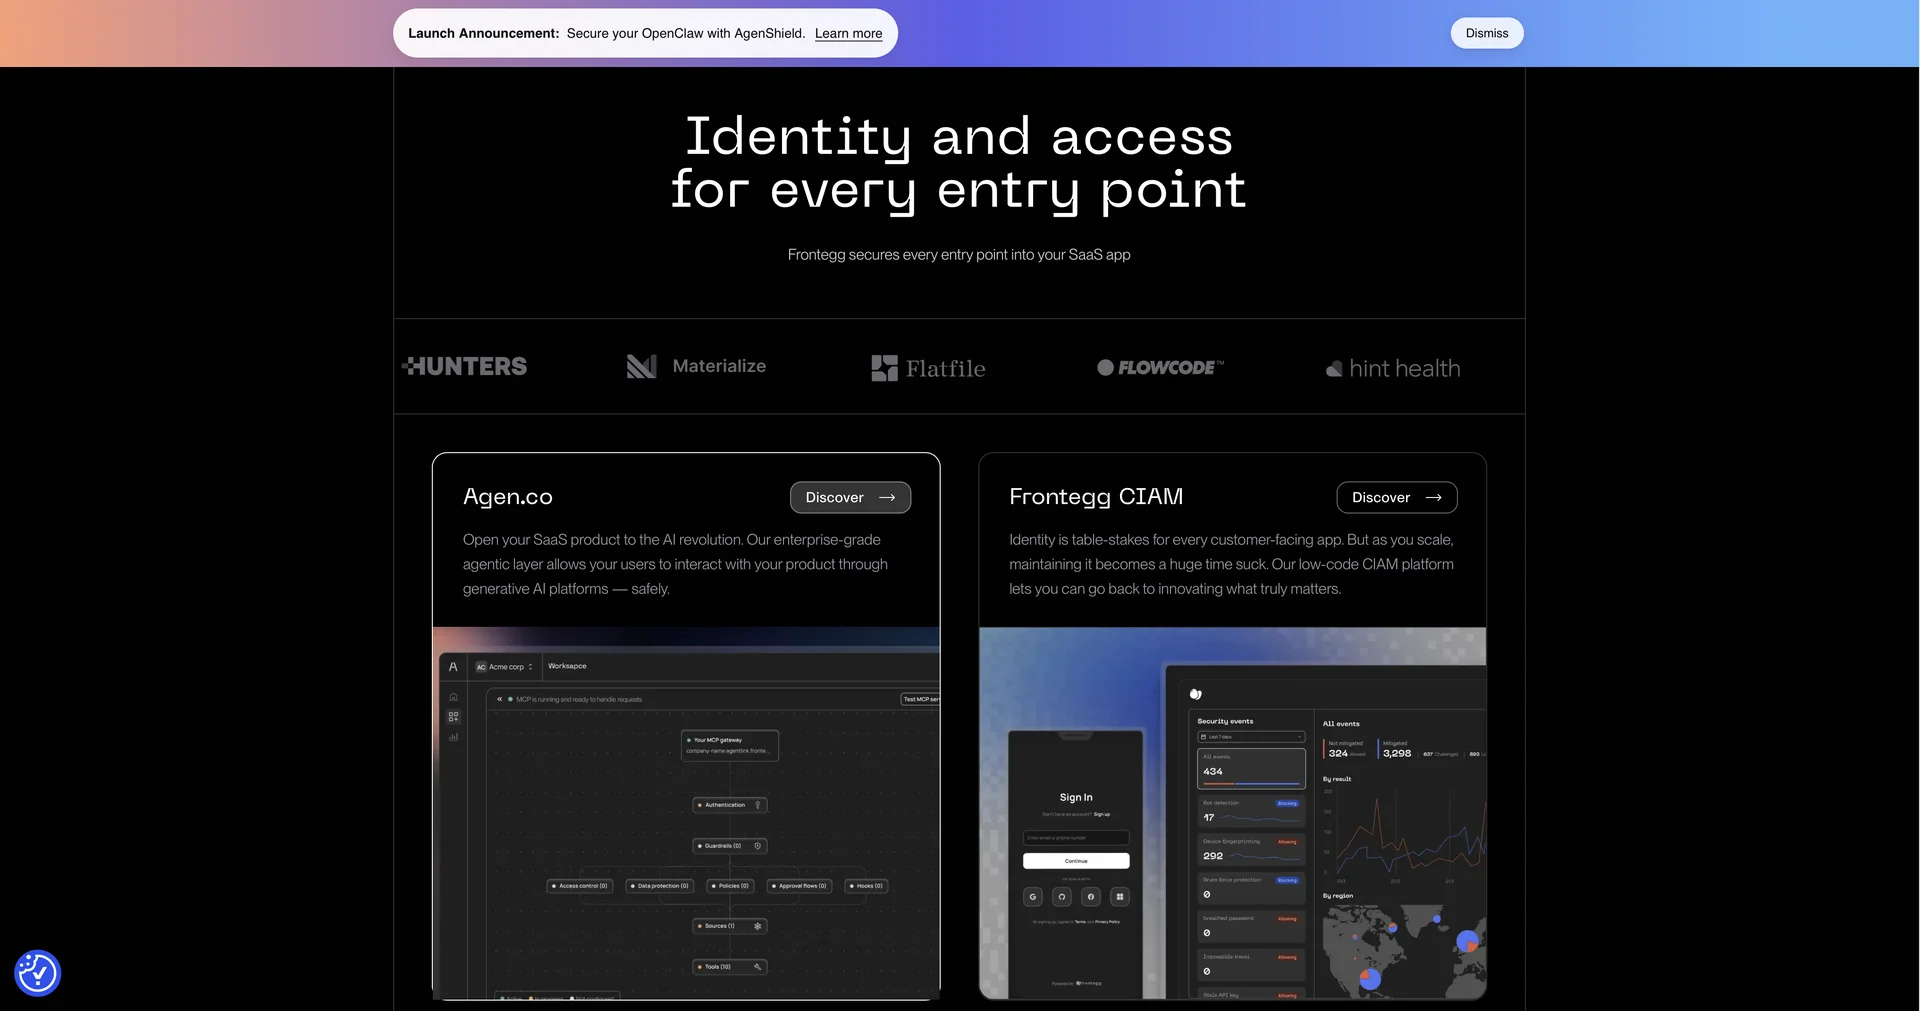This screenshot has height=1011, width=1920.
Task: Click the Agen.co card heading
Action: pyautogui.click(x=508, y=497)
